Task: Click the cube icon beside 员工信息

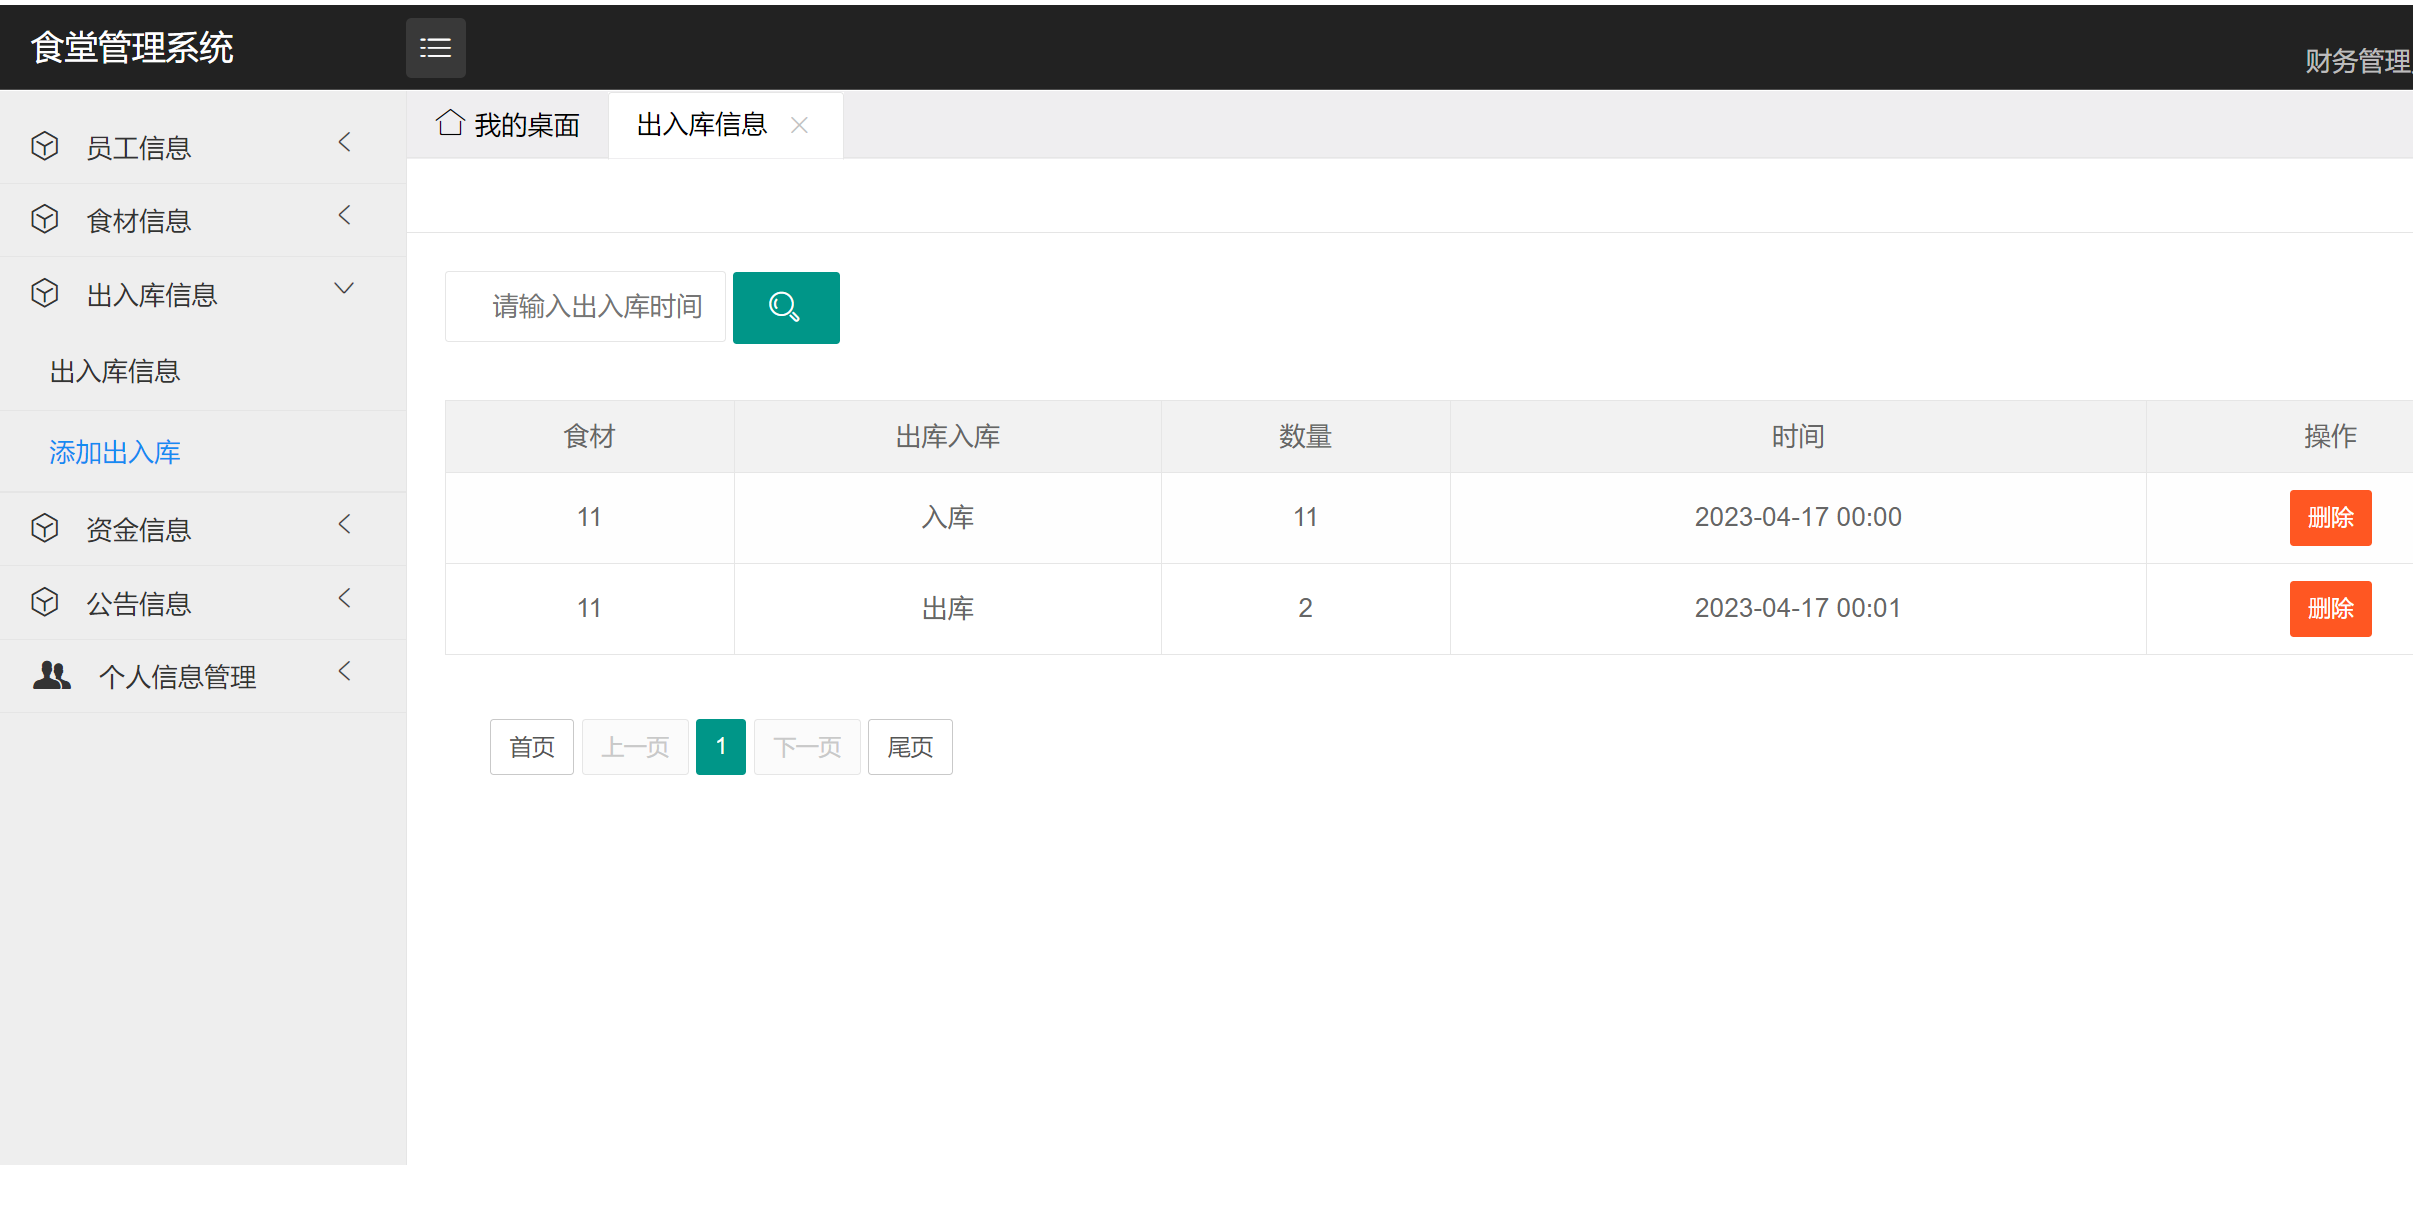Action: coord(45,146)
